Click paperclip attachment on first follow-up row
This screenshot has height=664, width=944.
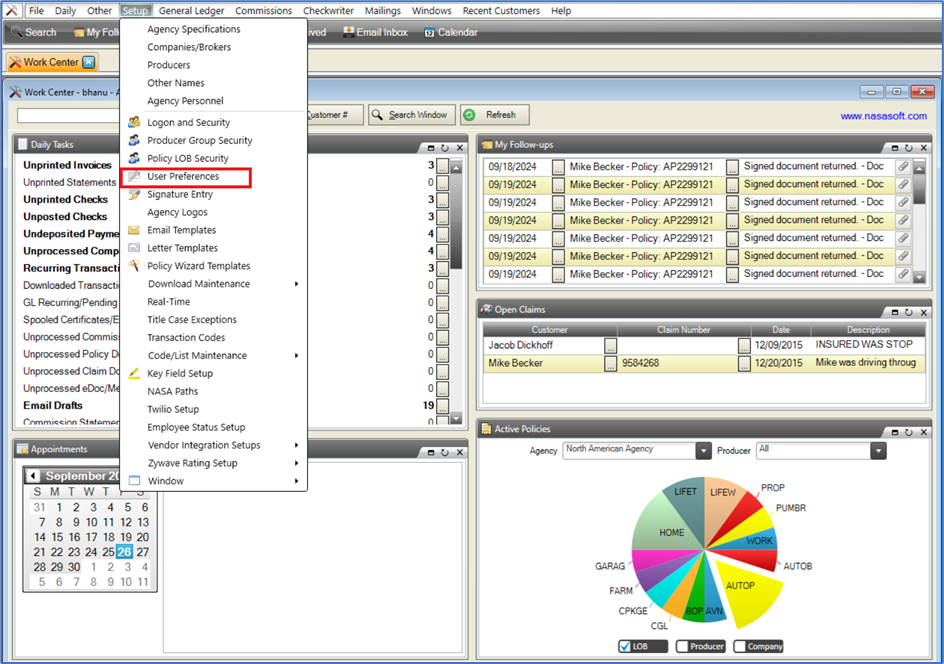[x=903, y=166]
